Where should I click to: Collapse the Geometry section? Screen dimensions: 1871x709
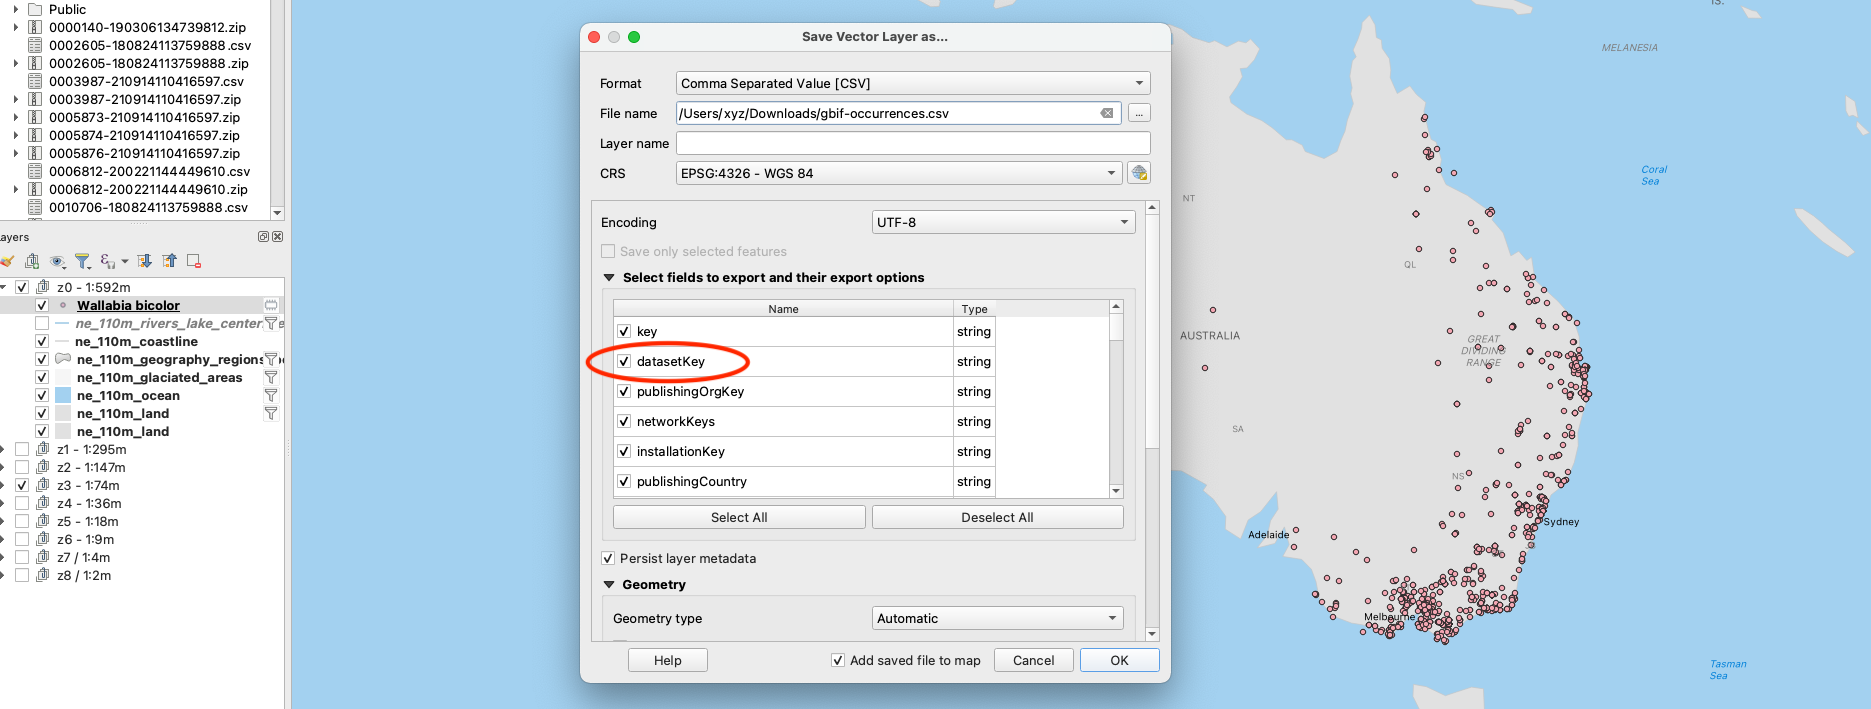608,585
